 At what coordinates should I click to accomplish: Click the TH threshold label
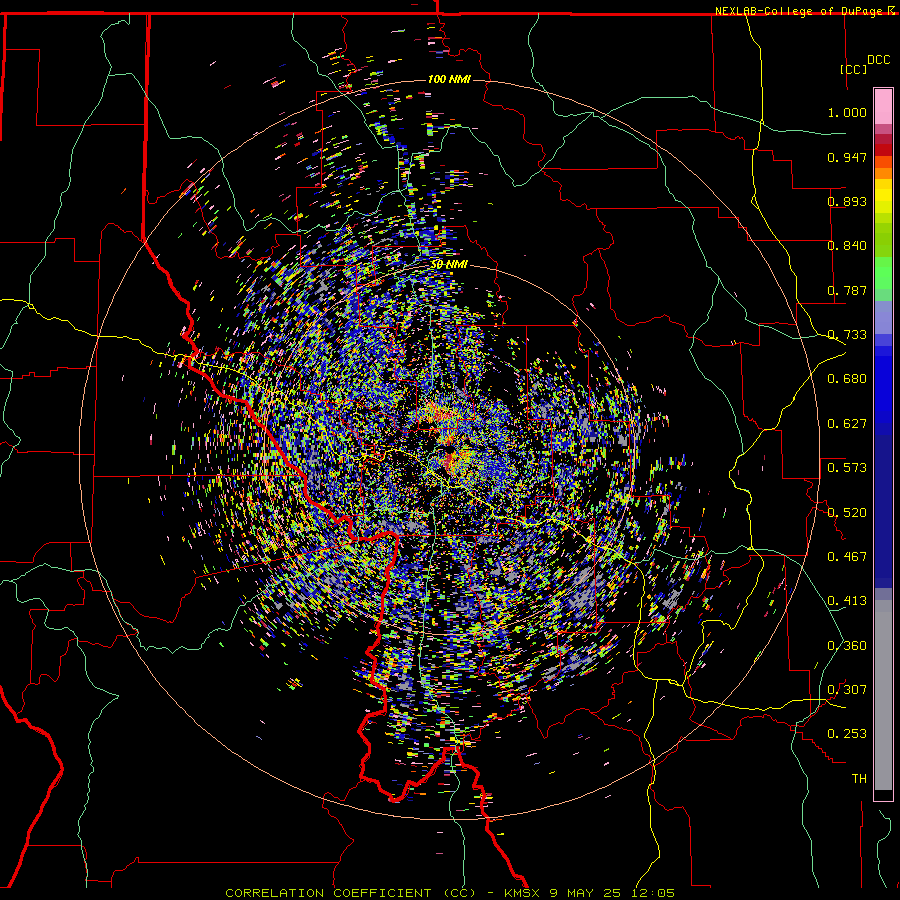tap(859, 779)
